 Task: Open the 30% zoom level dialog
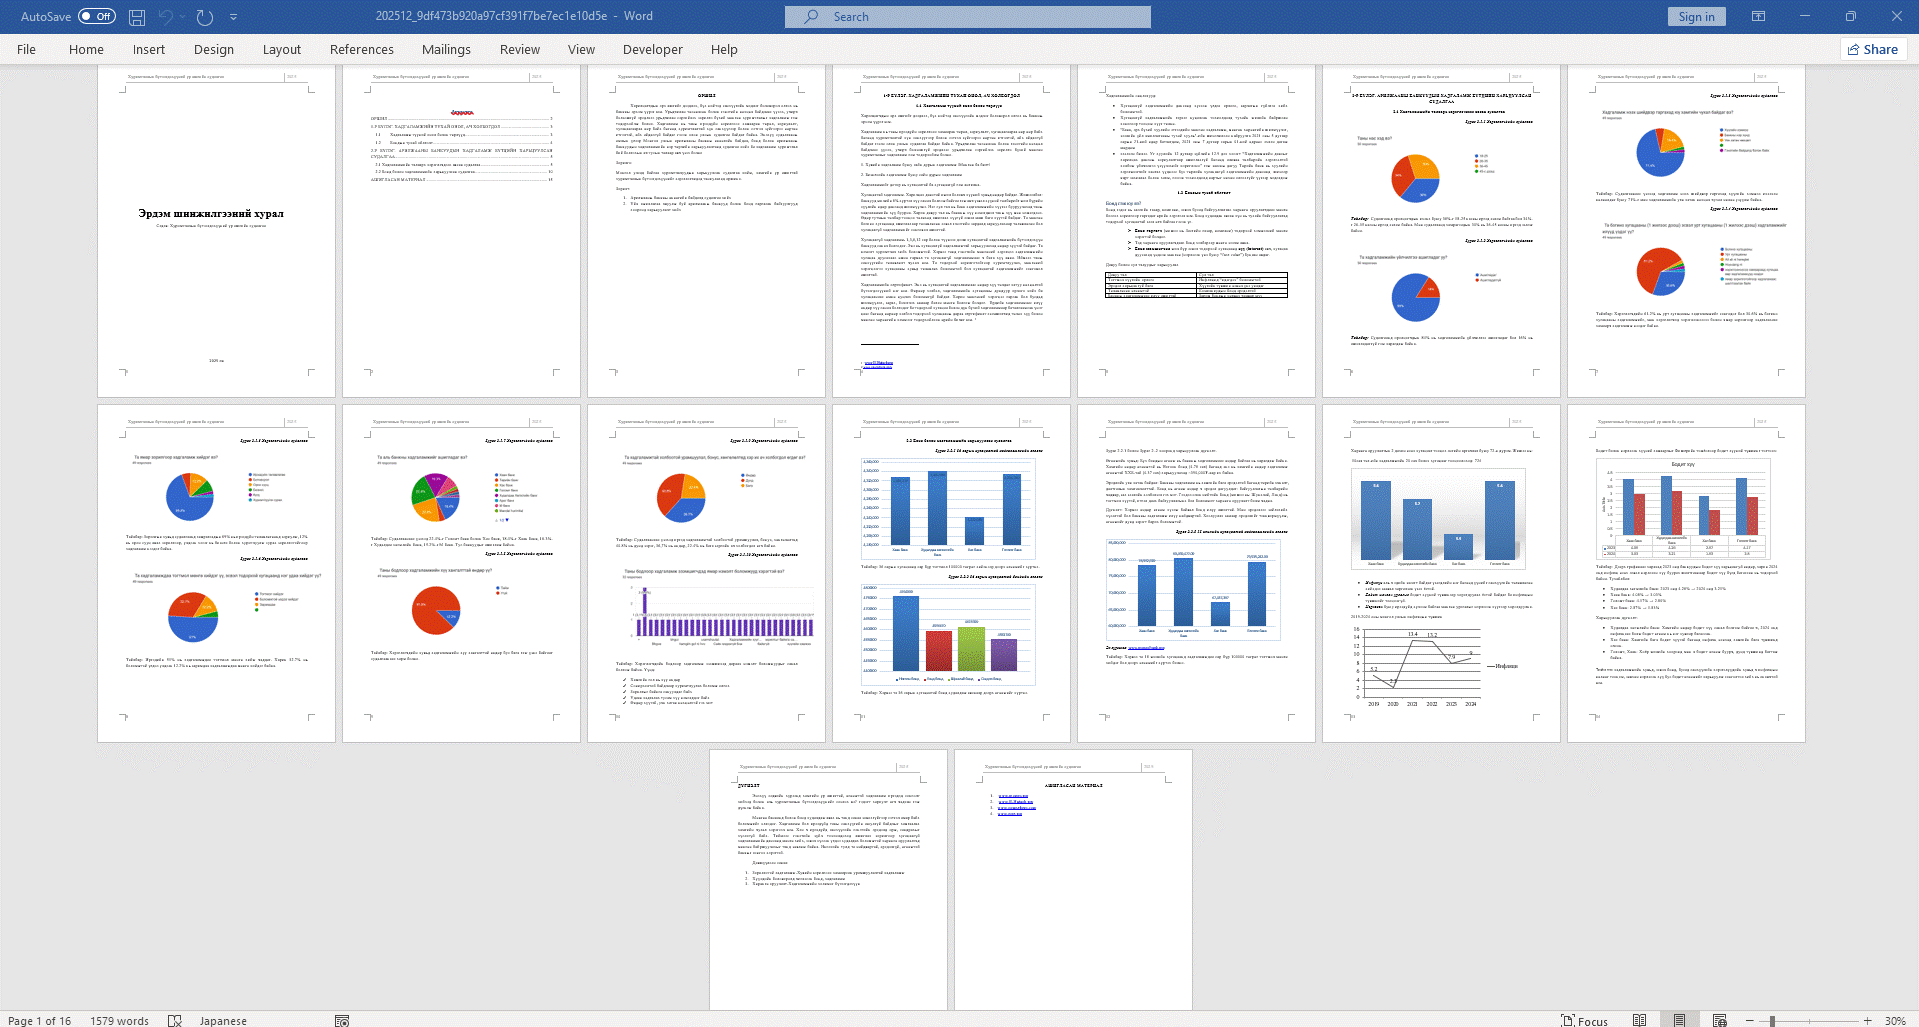point(1894,1020)
